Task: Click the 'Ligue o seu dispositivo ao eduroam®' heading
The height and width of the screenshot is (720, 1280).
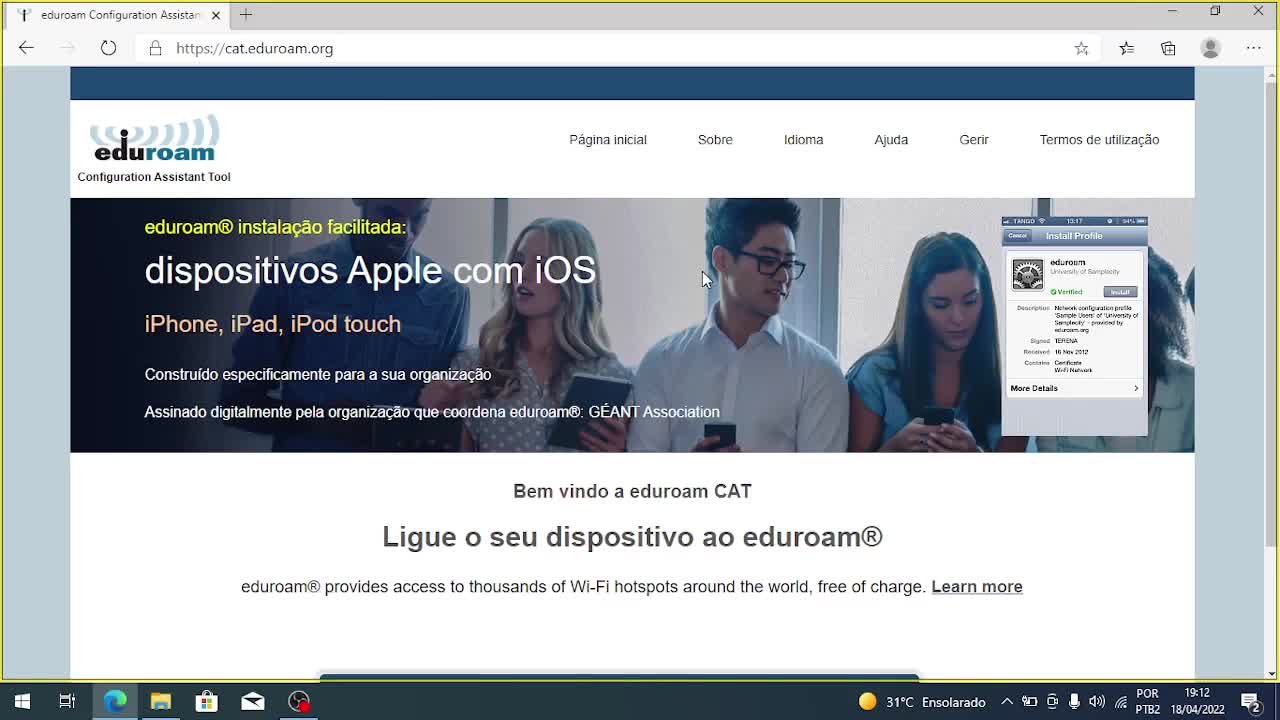Action: 632,537
